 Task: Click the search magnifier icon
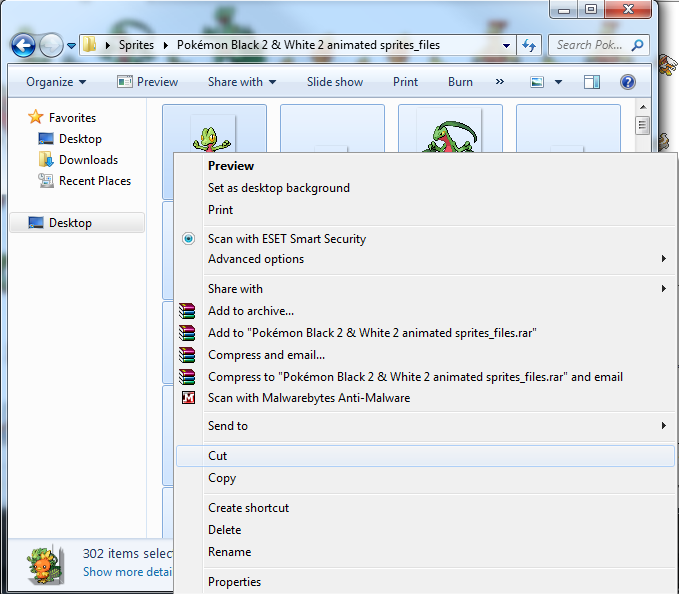coord(637,45)
